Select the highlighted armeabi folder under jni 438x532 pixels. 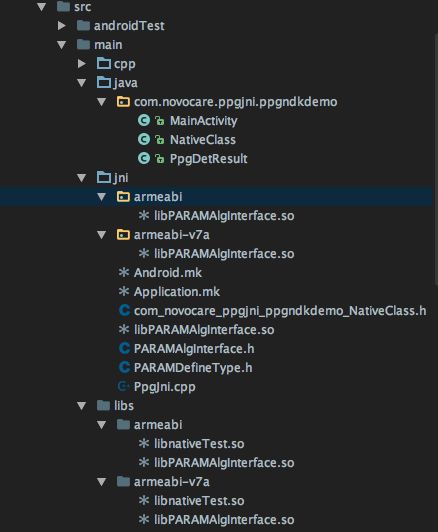coord(216,196)
